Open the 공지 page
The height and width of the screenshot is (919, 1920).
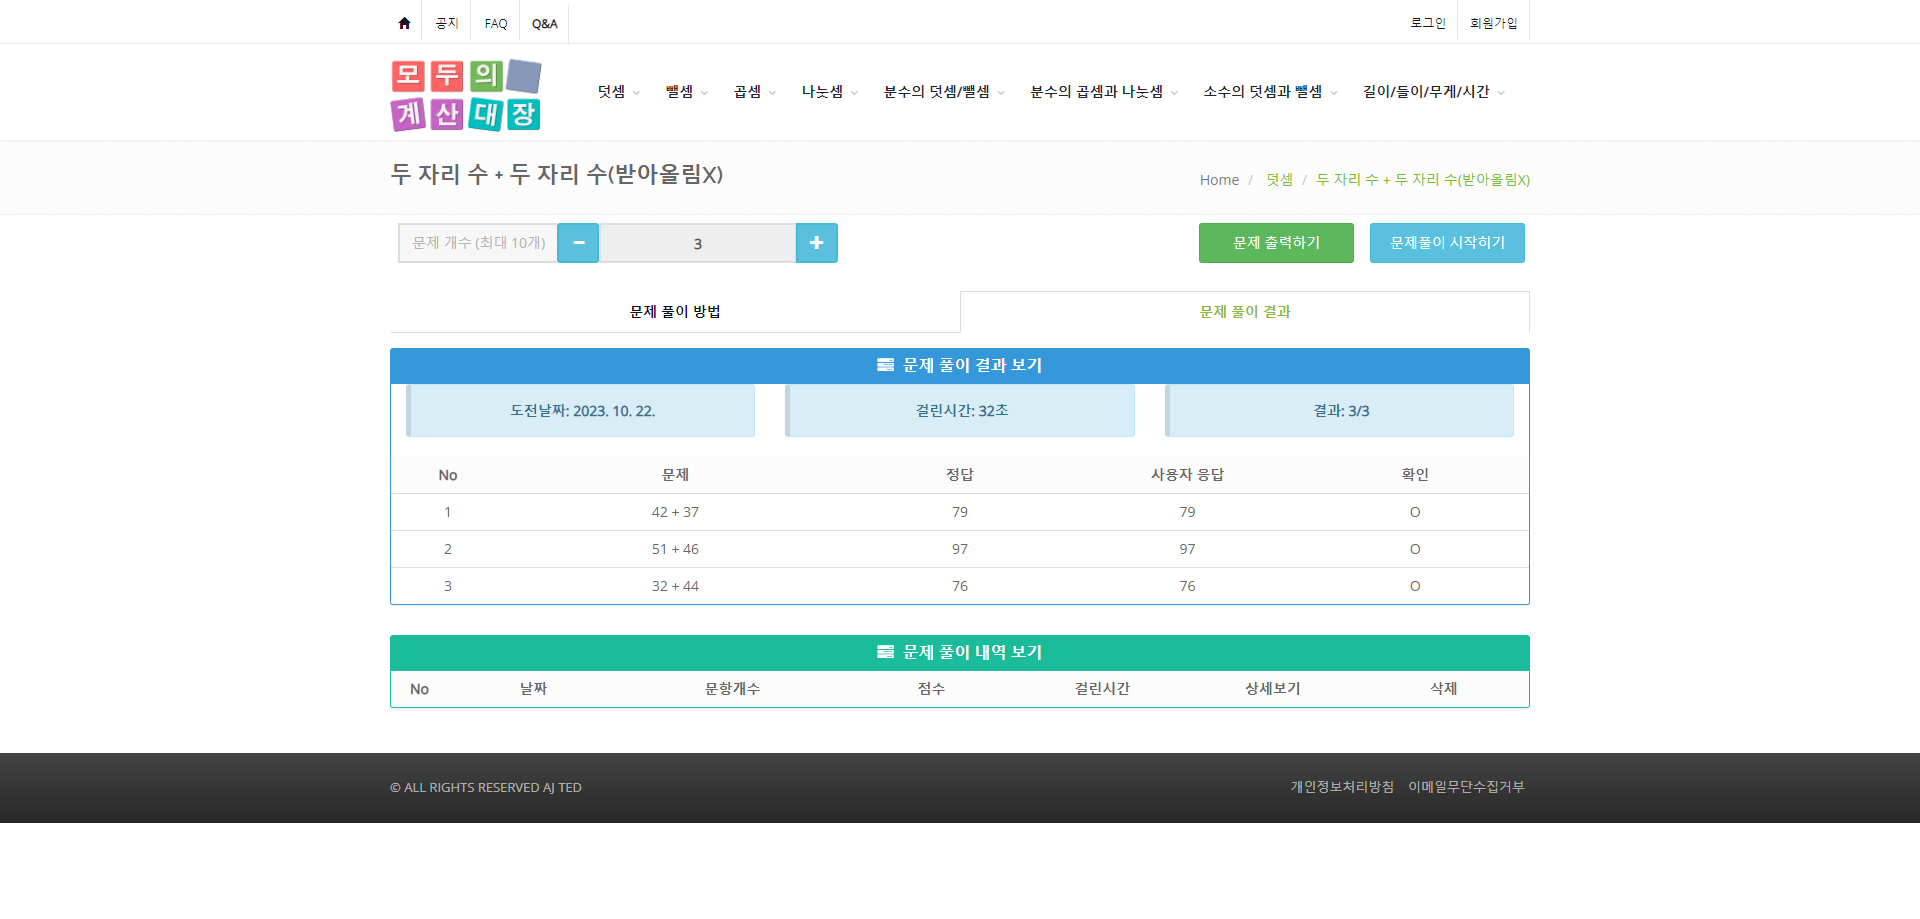tap(447, 23)
